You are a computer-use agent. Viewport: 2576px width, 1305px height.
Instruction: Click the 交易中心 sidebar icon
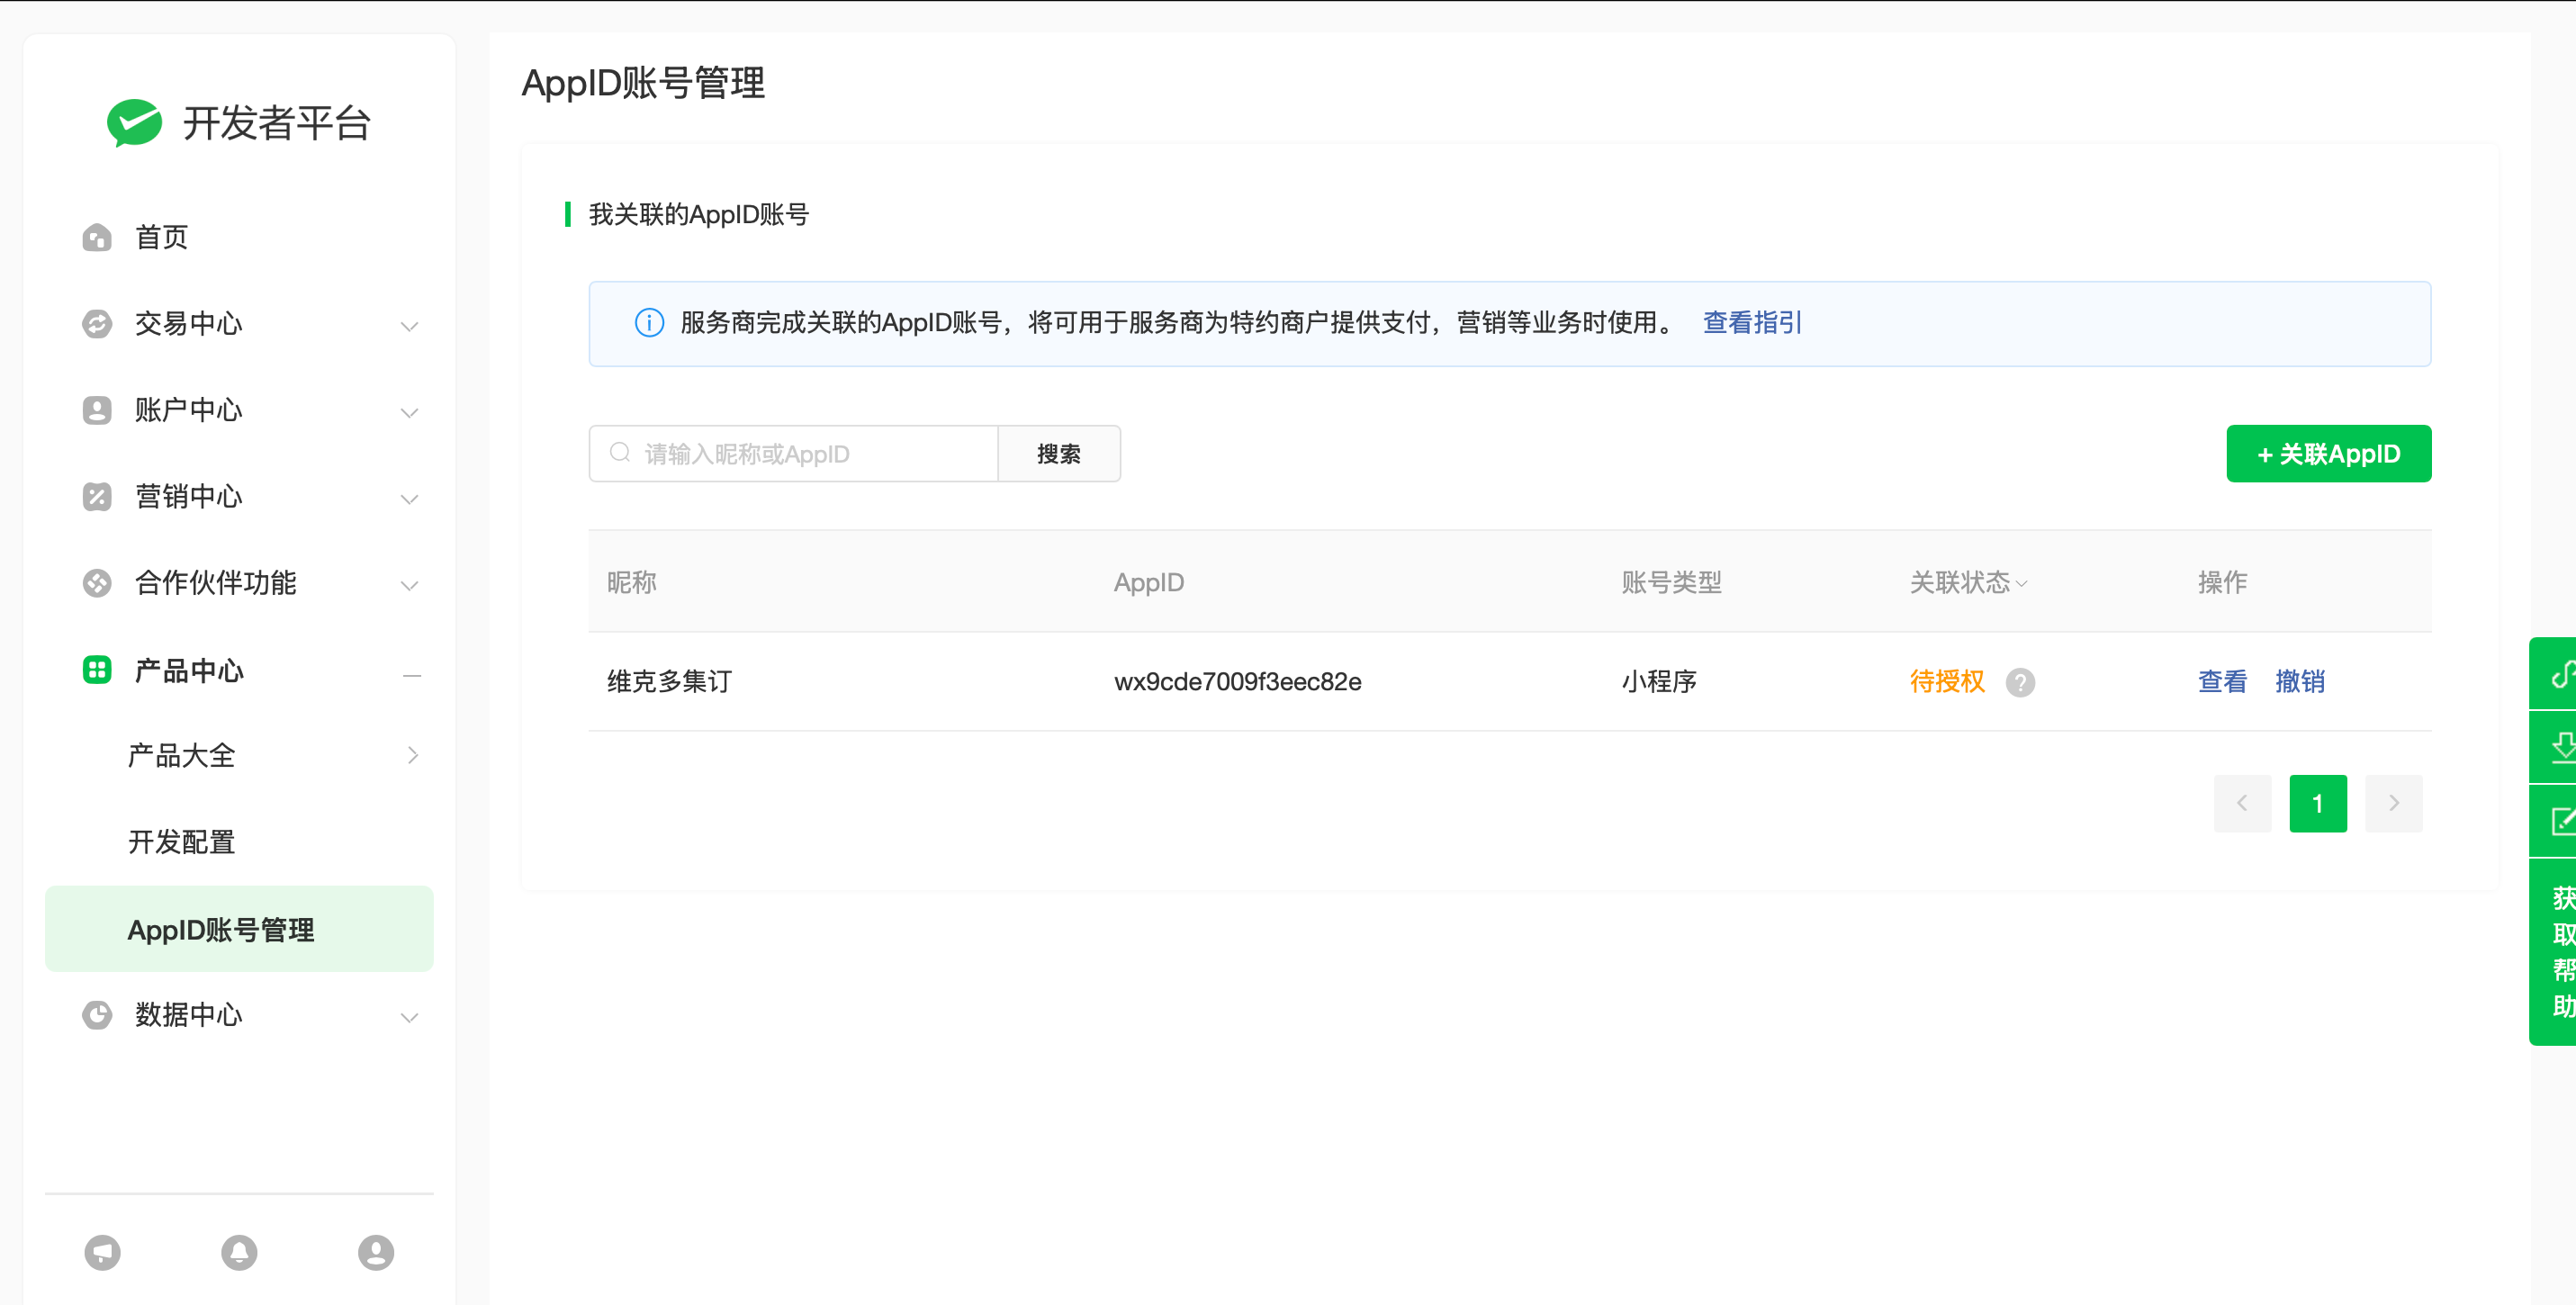[x=97, y=324]
